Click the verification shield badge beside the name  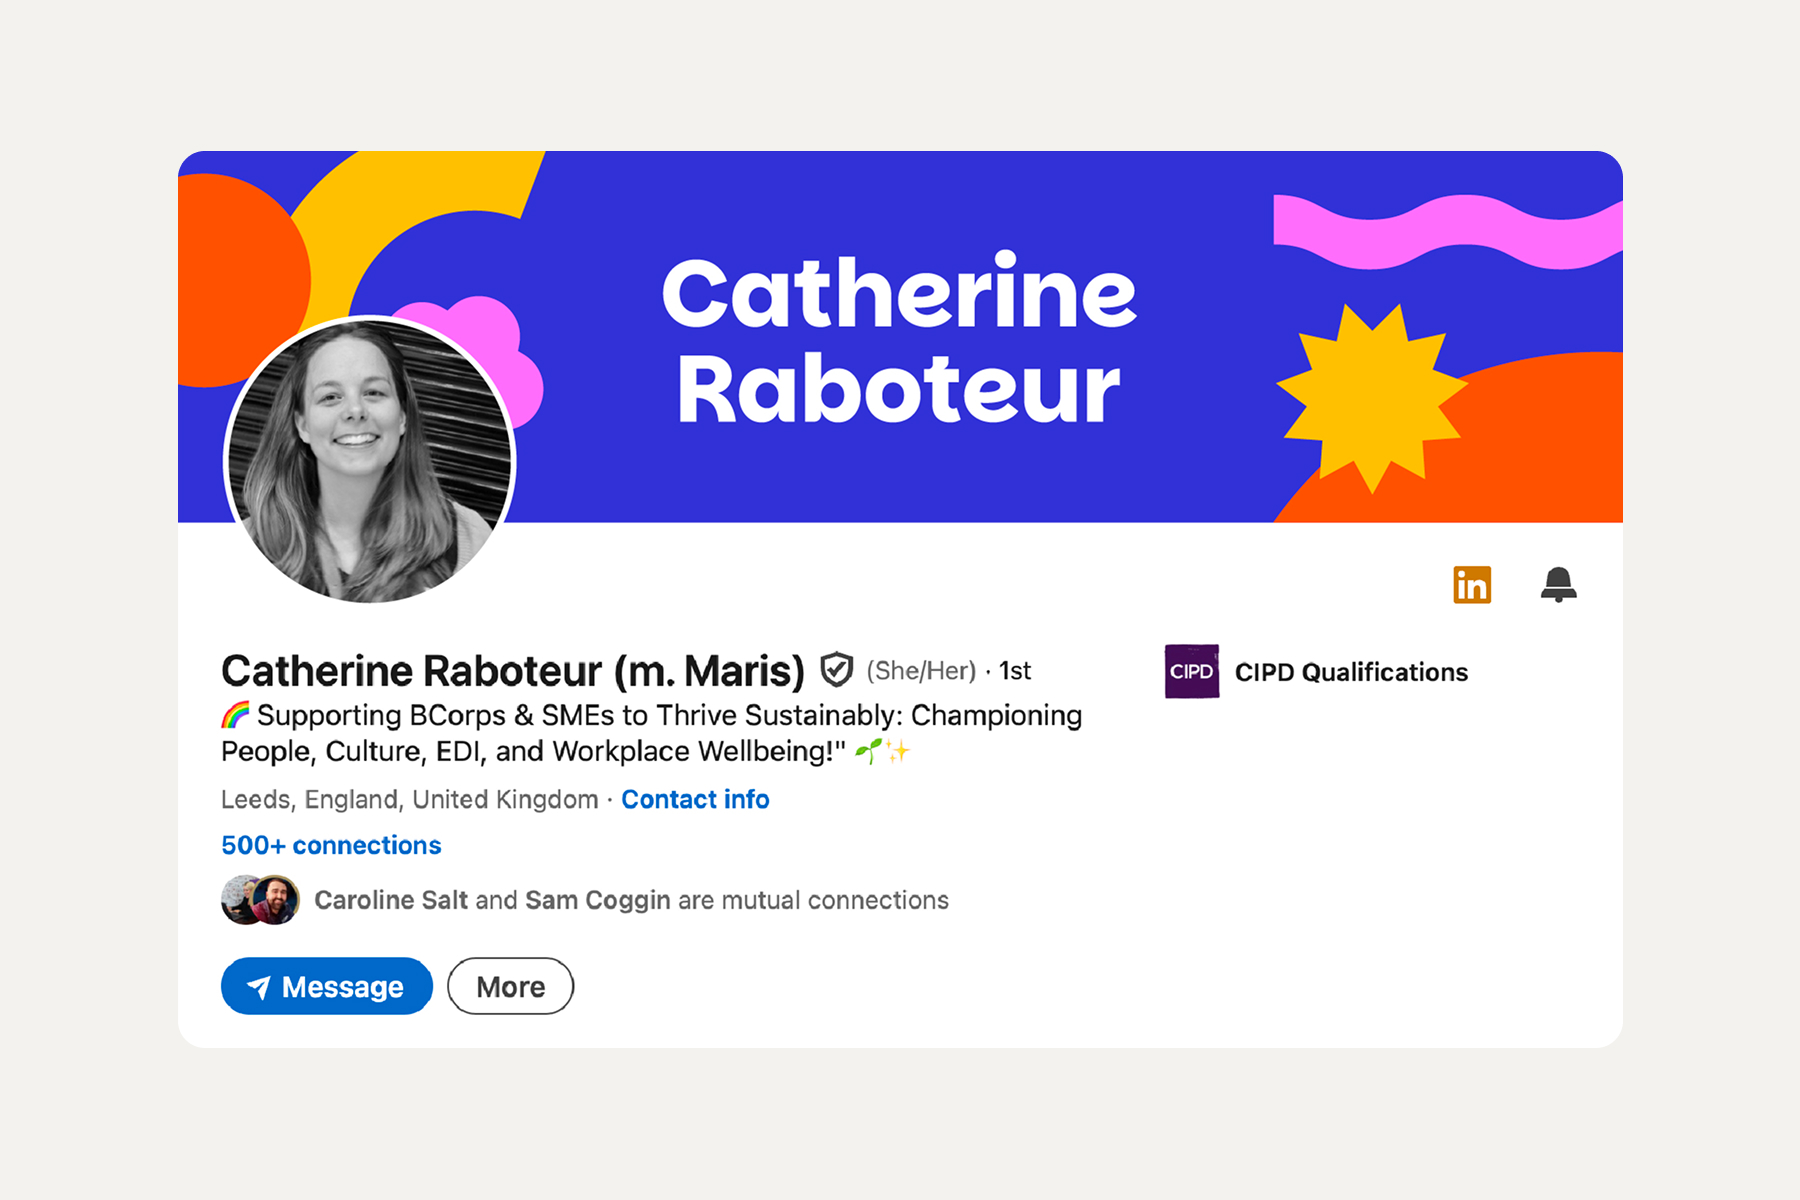point(836,669)
